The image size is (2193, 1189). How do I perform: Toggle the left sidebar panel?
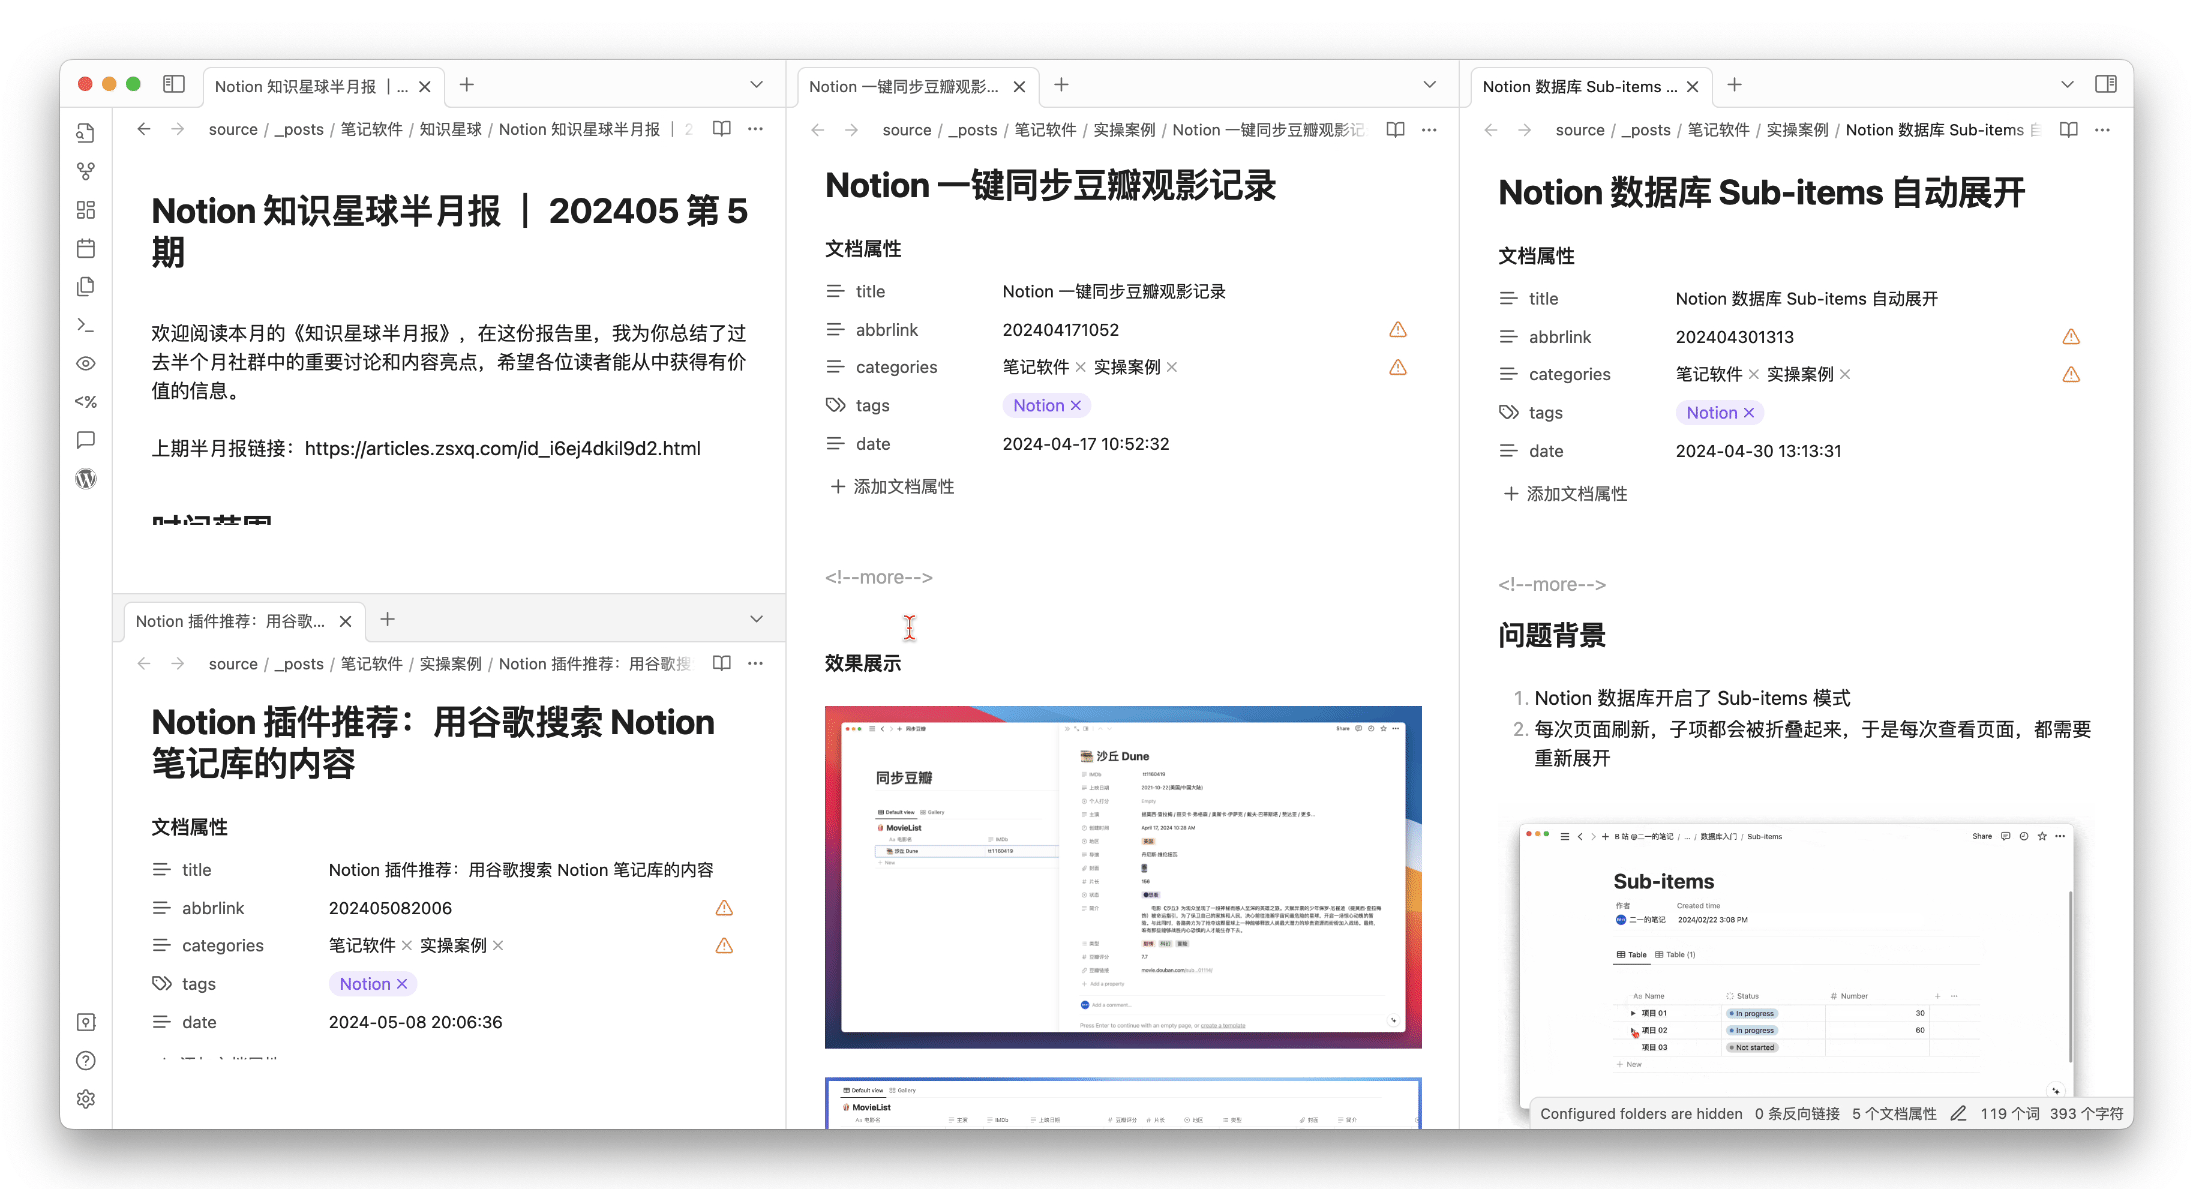point(174,85)
